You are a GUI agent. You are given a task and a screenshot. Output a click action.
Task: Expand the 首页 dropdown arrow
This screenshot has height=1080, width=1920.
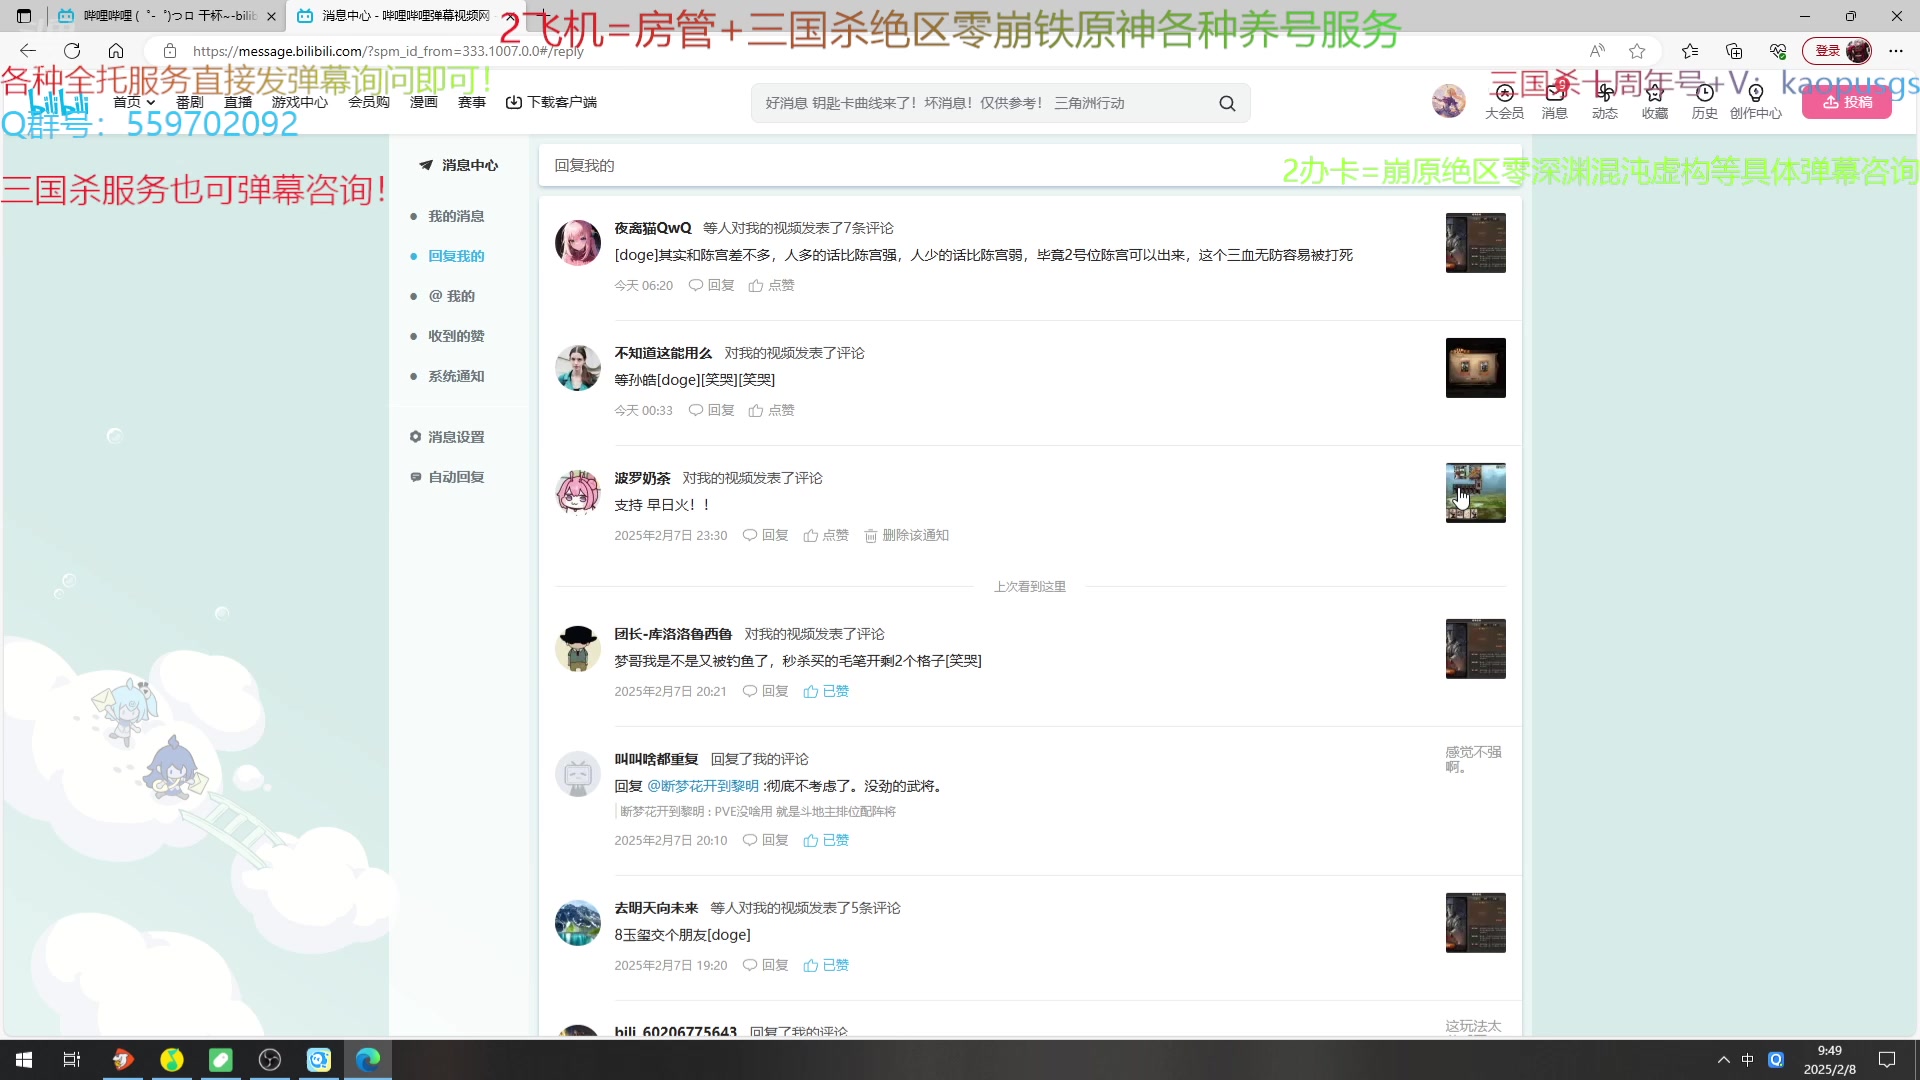[151, 103]
